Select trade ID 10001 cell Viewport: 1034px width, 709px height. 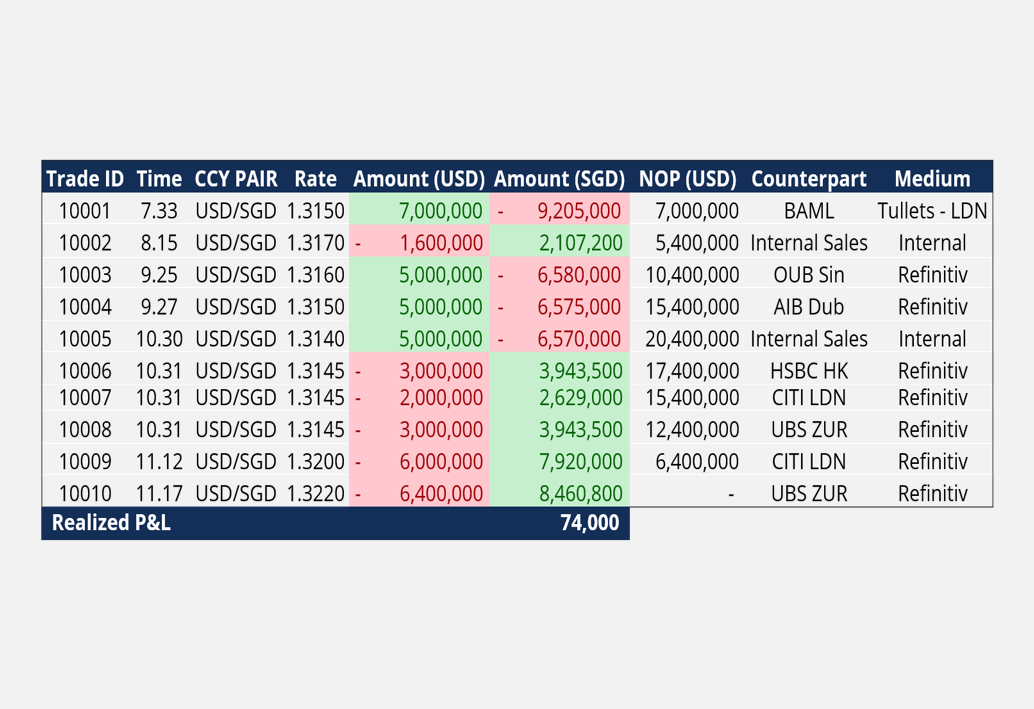[85, 211]
